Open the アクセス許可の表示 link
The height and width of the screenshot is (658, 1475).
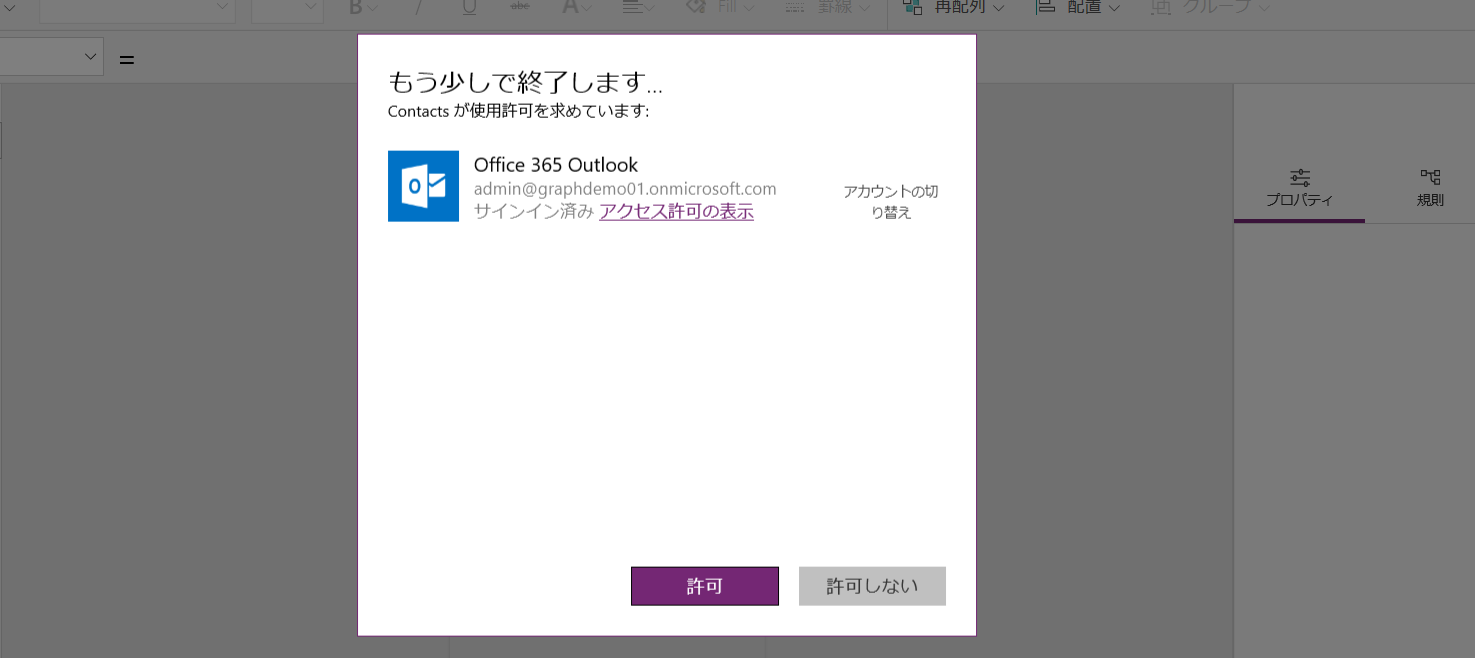point(676,211)
